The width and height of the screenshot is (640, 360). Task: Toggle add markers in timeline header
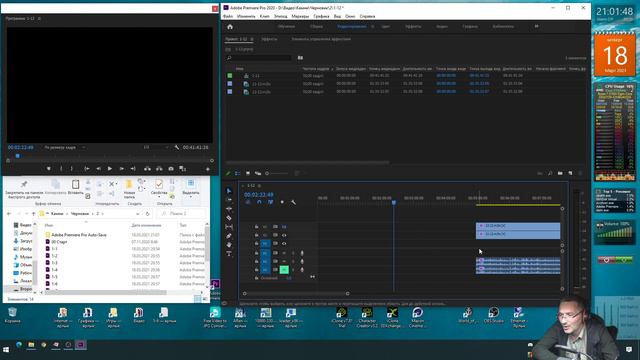coord(282,202)
